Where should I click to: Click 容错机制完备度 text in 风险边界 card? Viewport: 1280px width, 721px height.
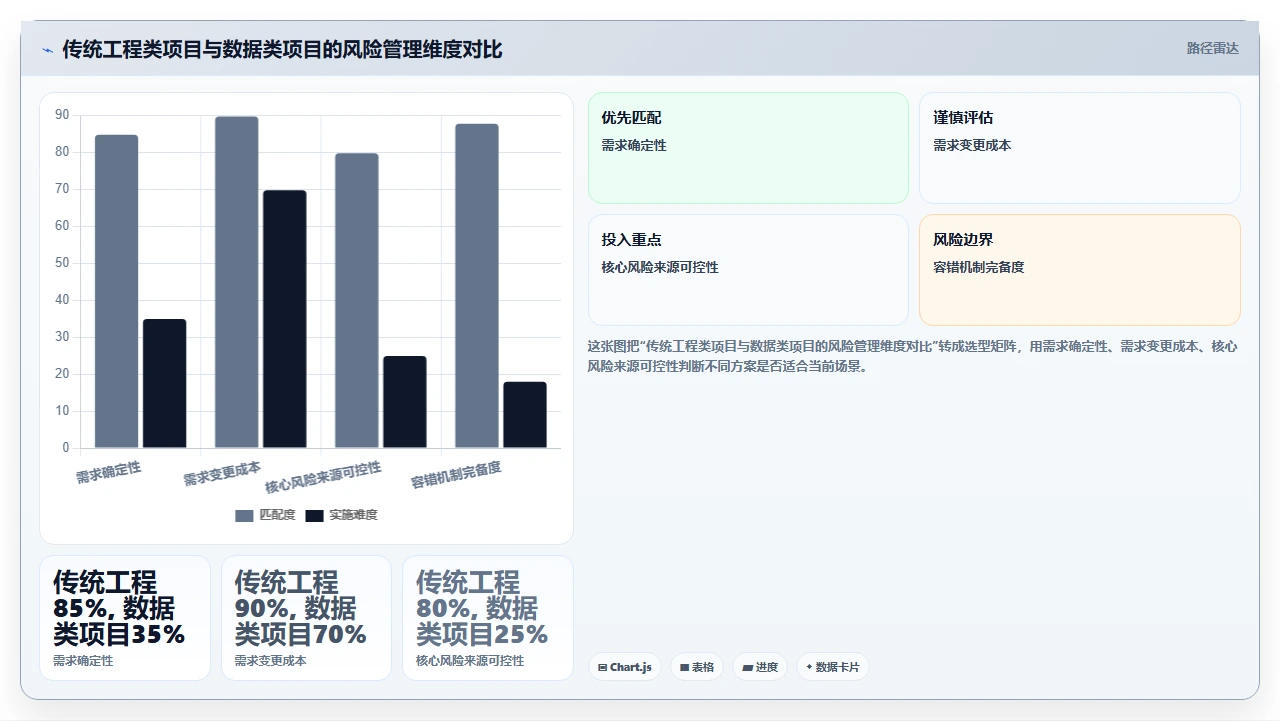(979, 267)
